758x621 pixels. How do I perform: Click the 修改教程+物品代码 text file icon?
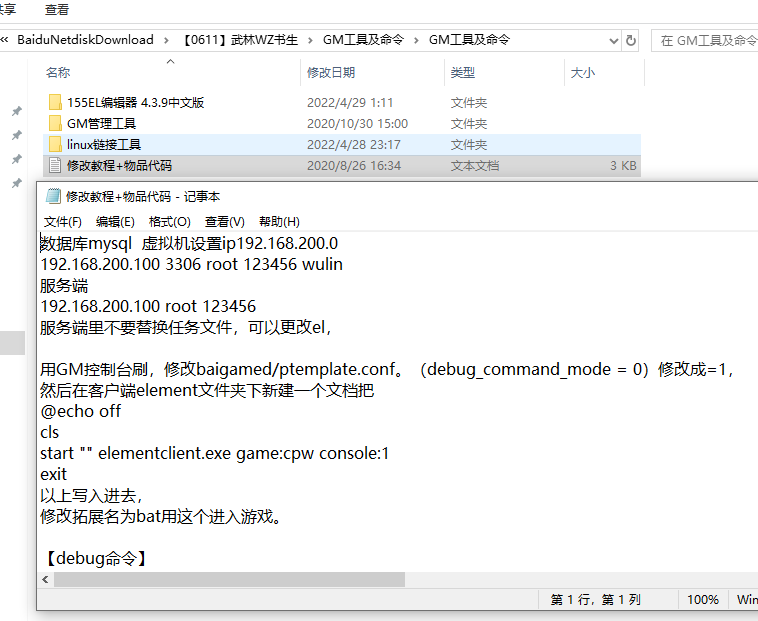pos(55,165)
